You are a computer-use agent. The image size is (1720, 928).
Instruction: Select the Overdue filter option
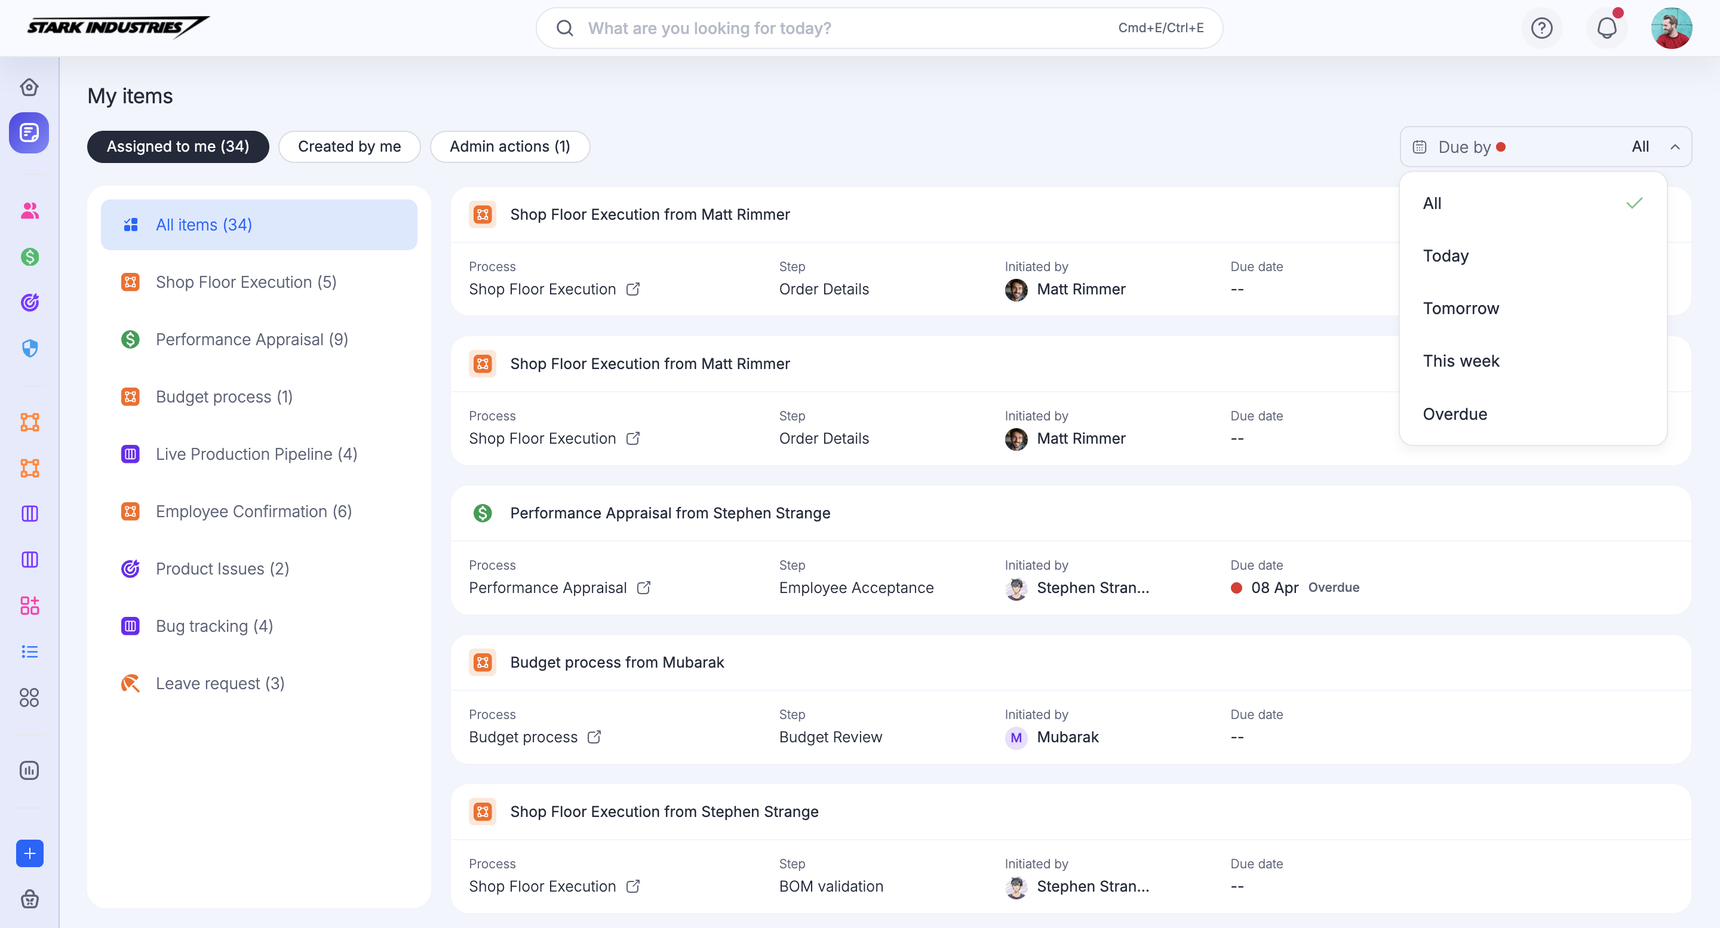coord(1454,414)
